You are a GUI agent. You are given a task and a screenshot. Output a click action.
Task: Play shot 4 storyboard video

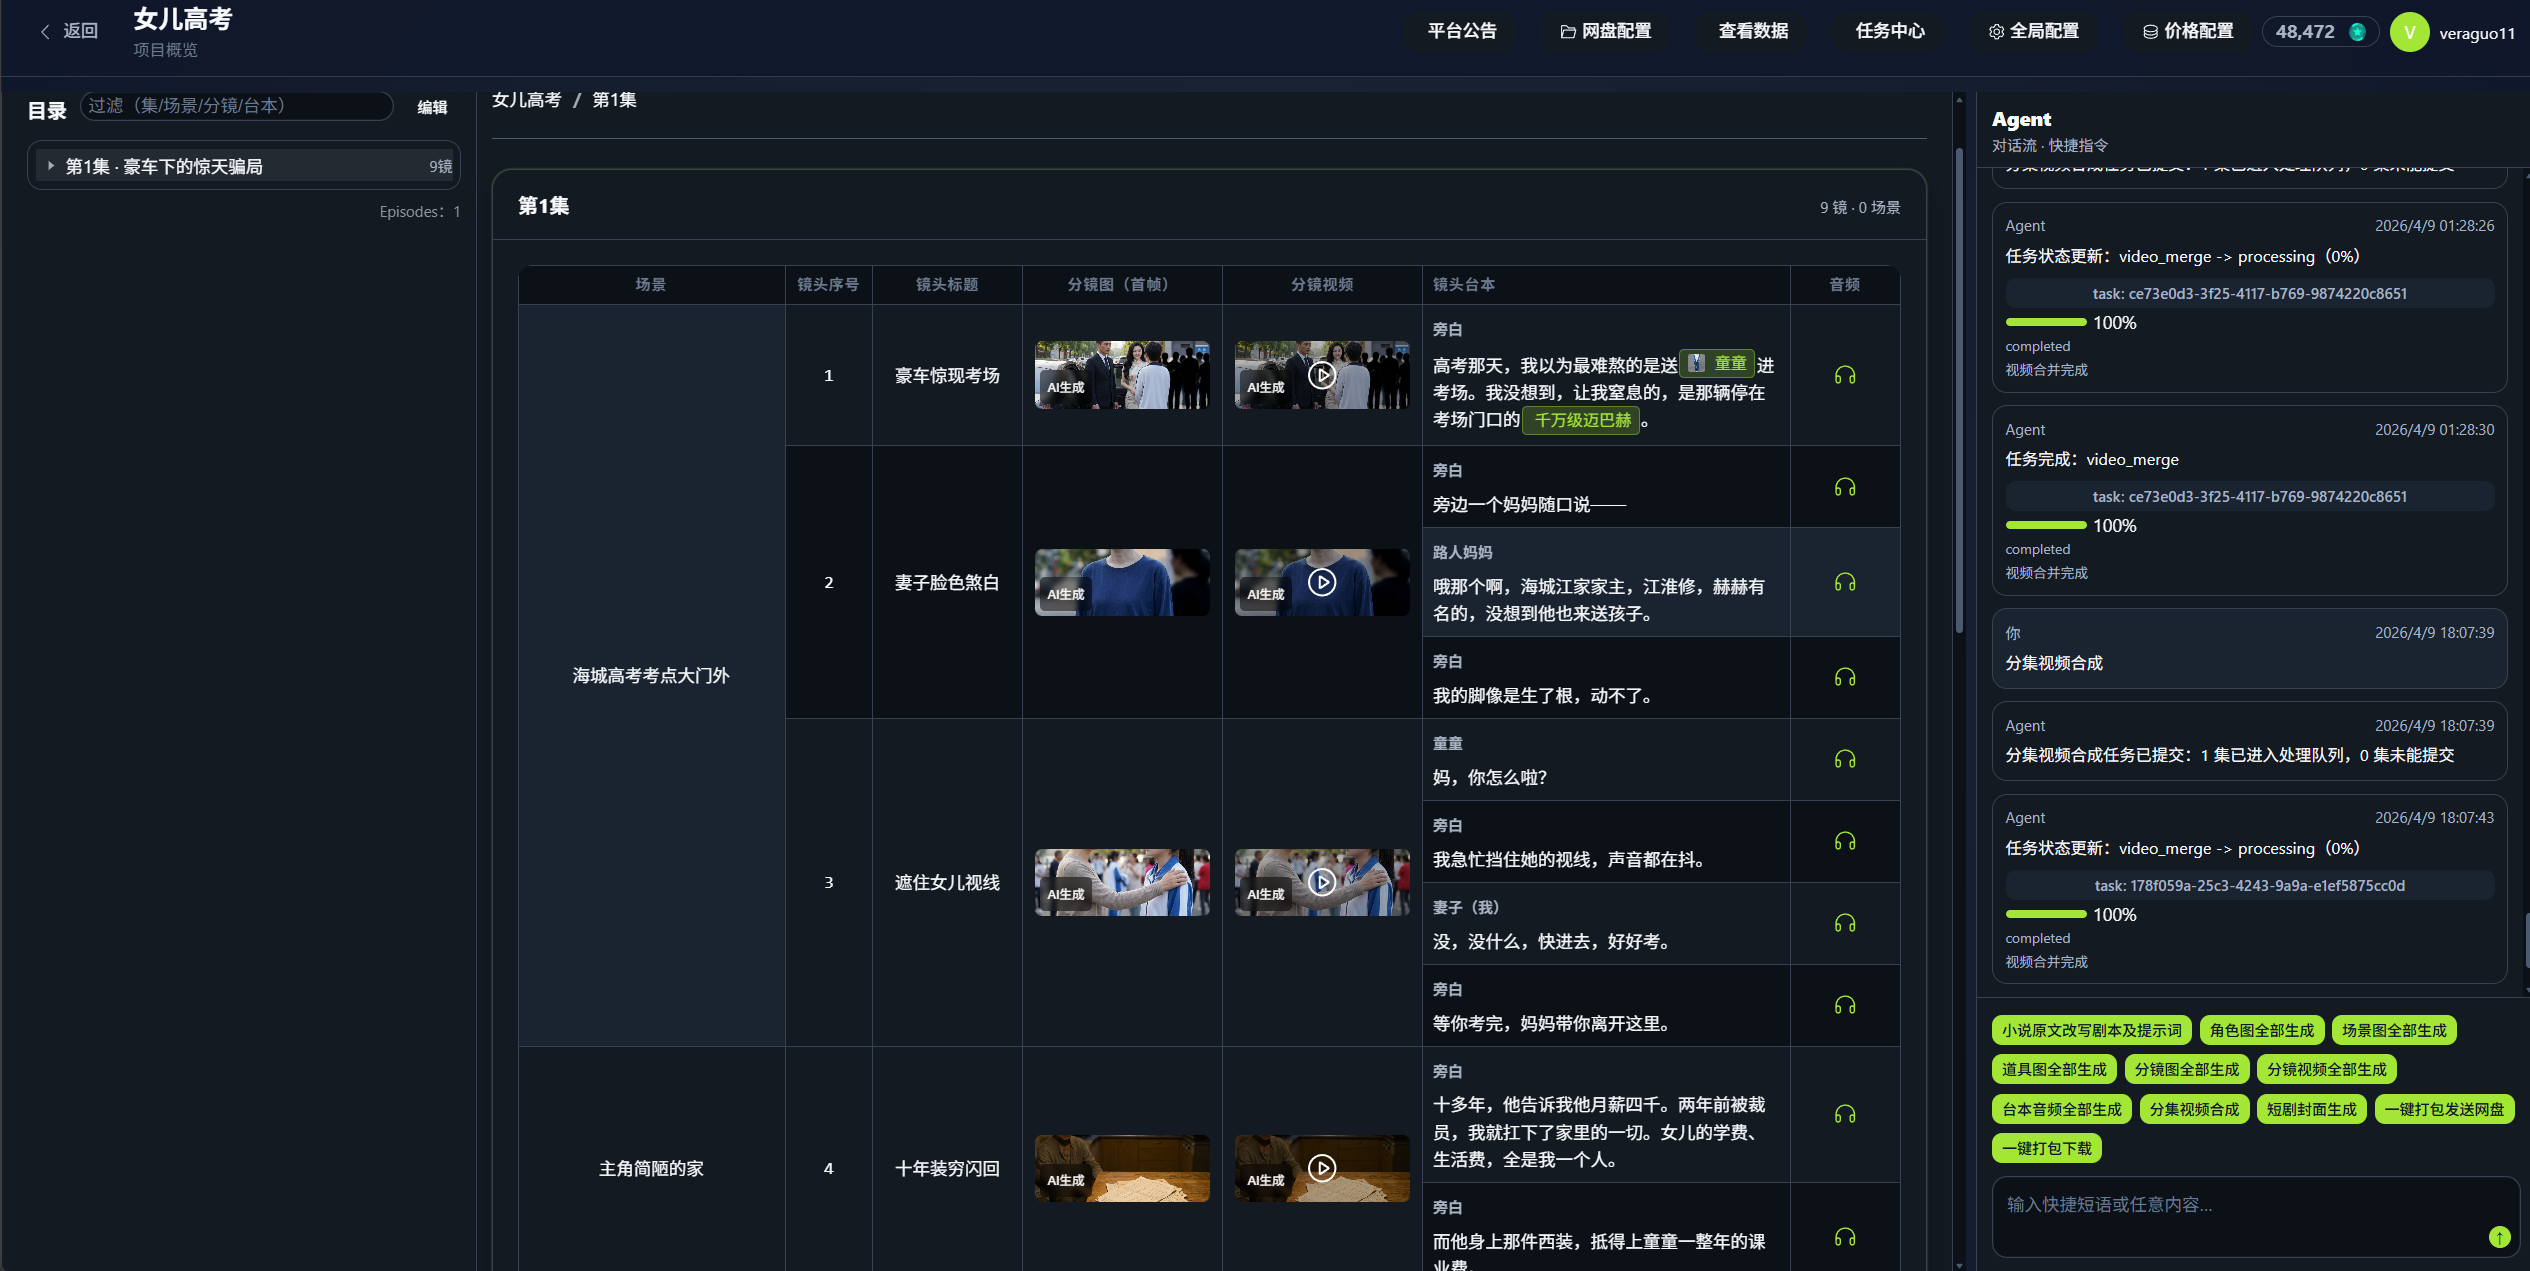pyautogui.click(x=1321, y=1168)
